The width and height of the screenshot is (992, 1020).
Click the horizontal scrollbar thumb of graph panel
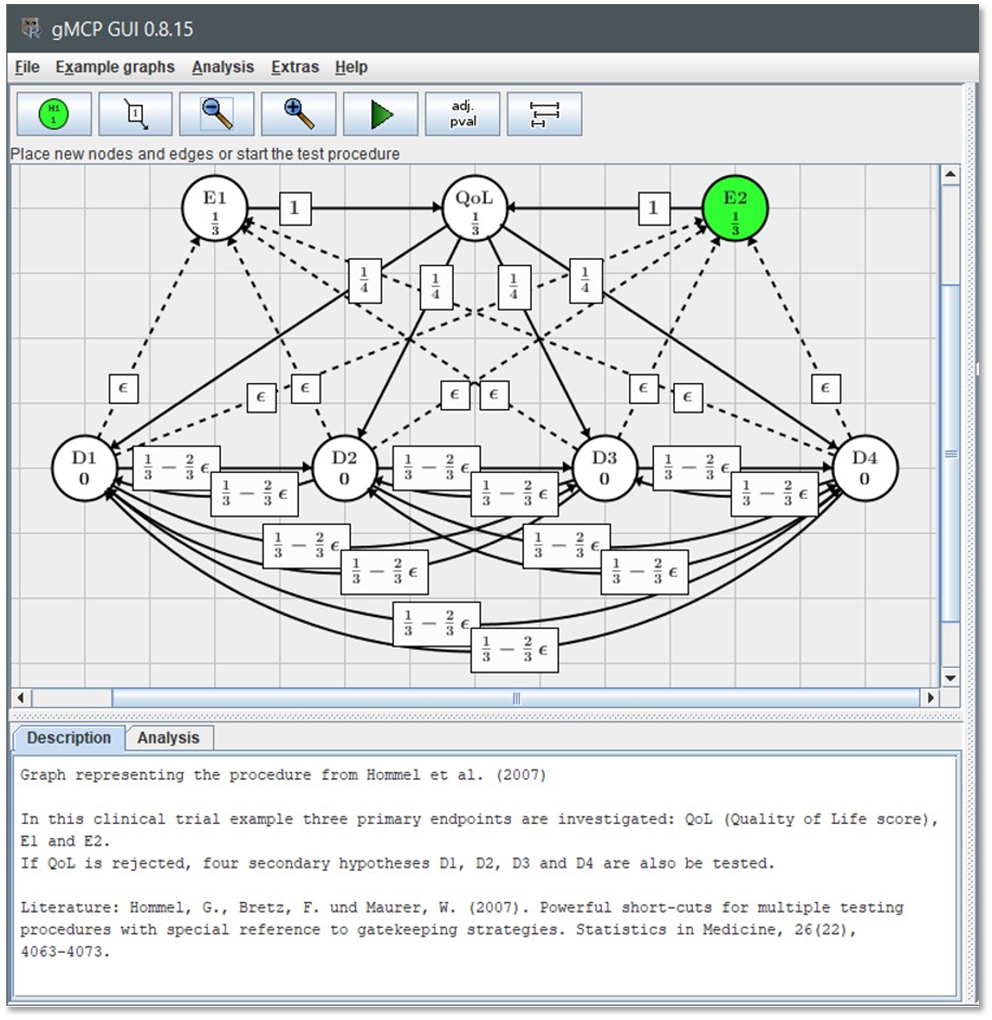point(516,698)
